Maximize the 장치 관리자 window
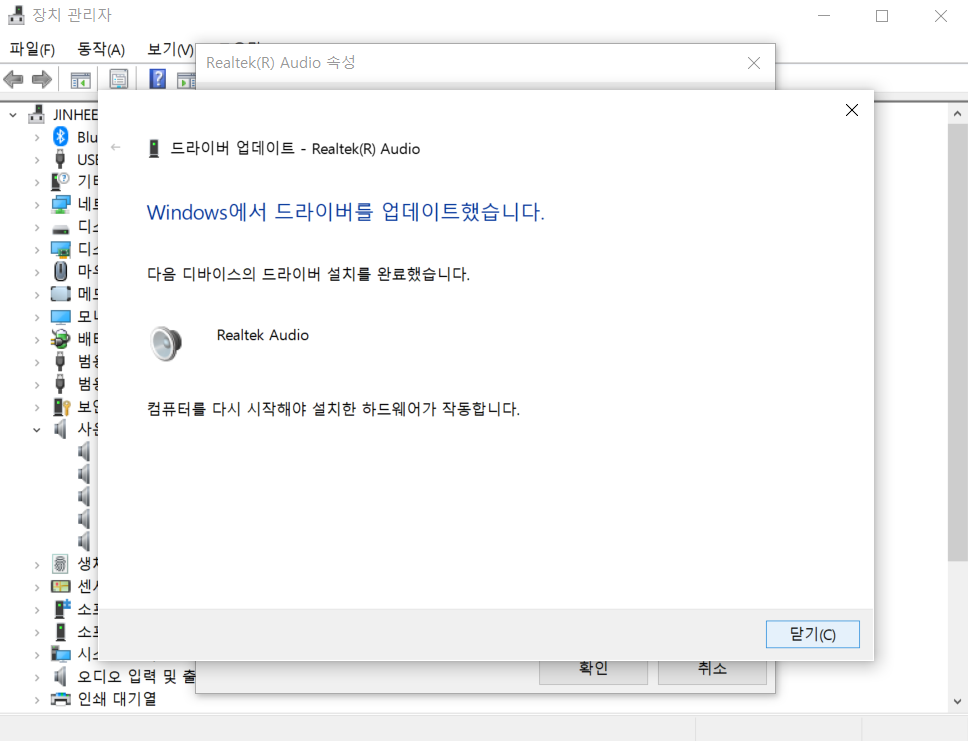Image resolution: width=968 pixels, height=741 pixels. pos(882,16)
